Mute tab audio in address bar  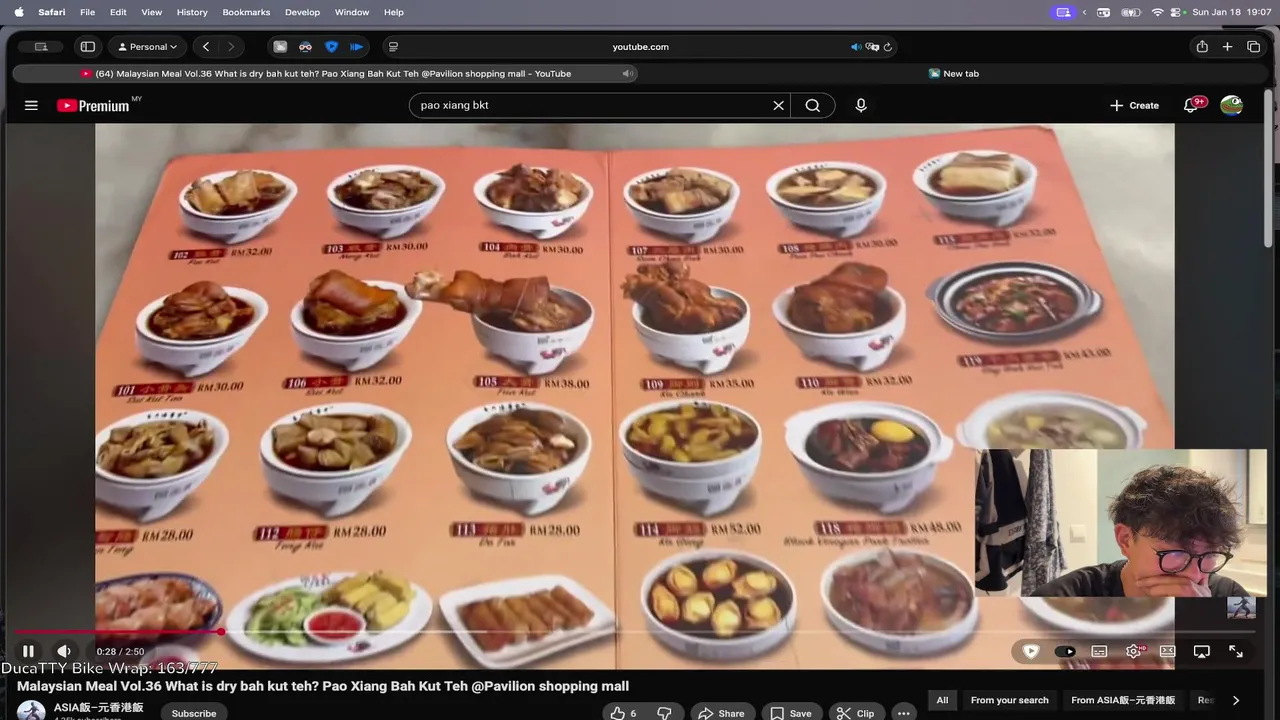(856, 47)
